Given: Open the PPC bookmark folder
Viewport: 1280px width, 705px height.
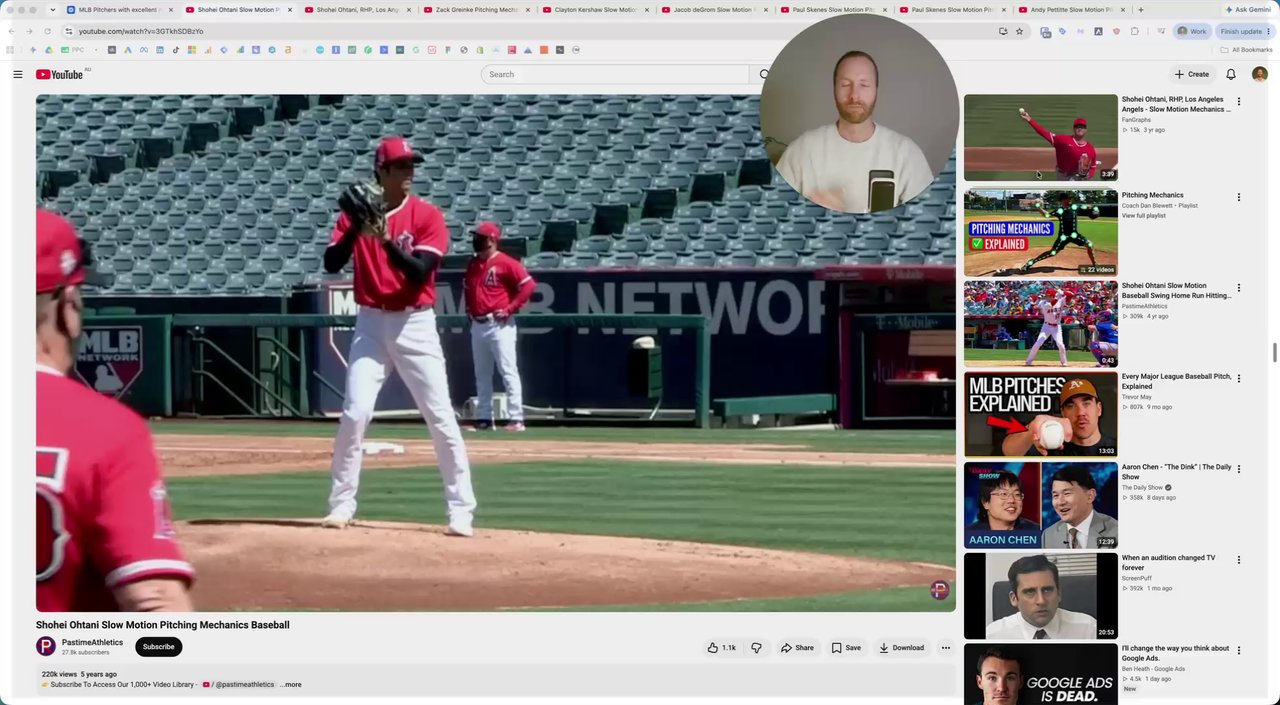Looking at the screenshot, I should [x=71, y=50].
